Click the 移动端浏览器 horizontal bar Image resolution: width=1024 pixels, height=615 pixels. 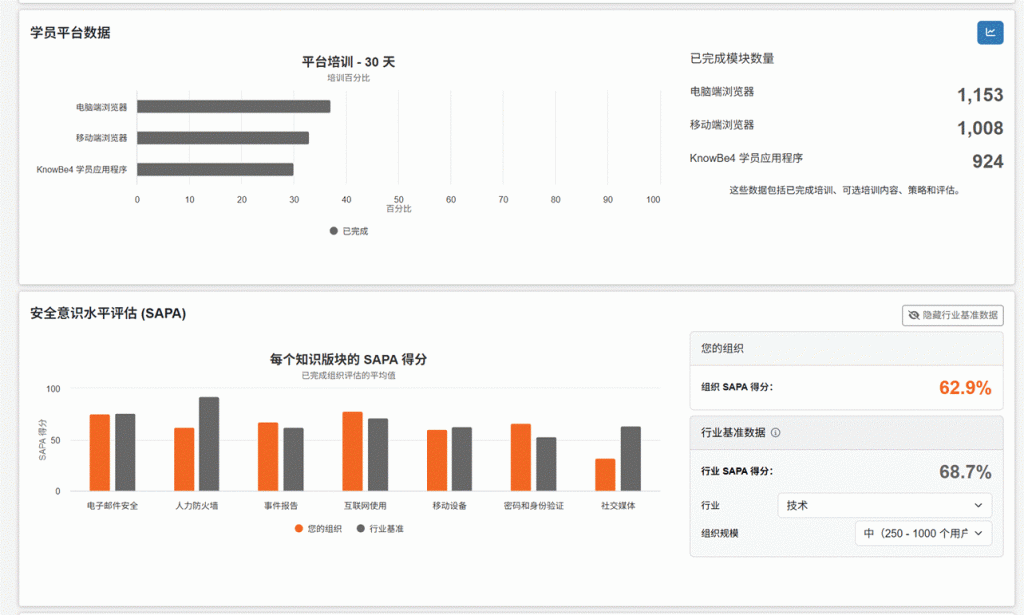(222, 138)
